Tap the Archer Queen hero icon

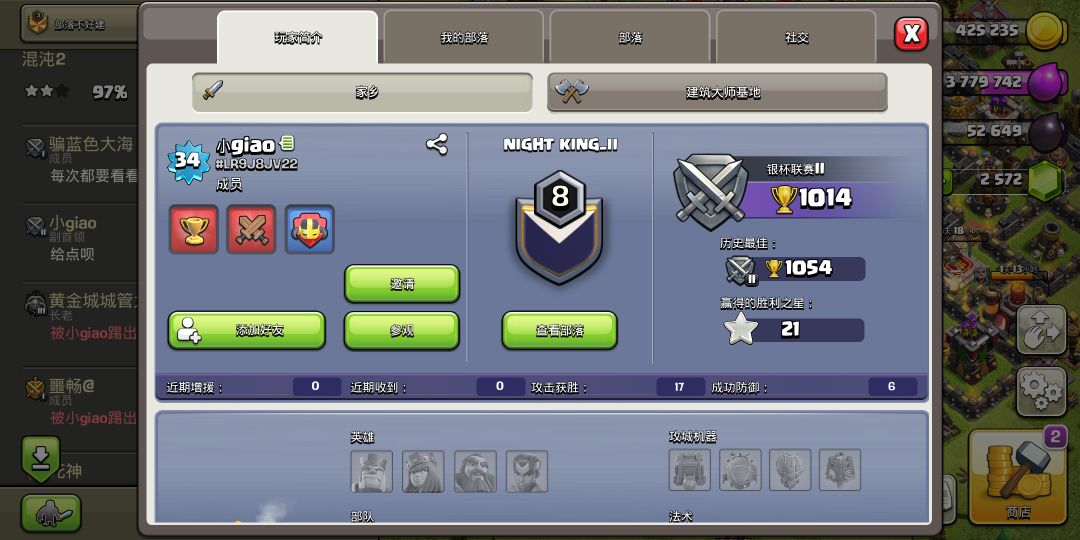click(x=423, y=471)
